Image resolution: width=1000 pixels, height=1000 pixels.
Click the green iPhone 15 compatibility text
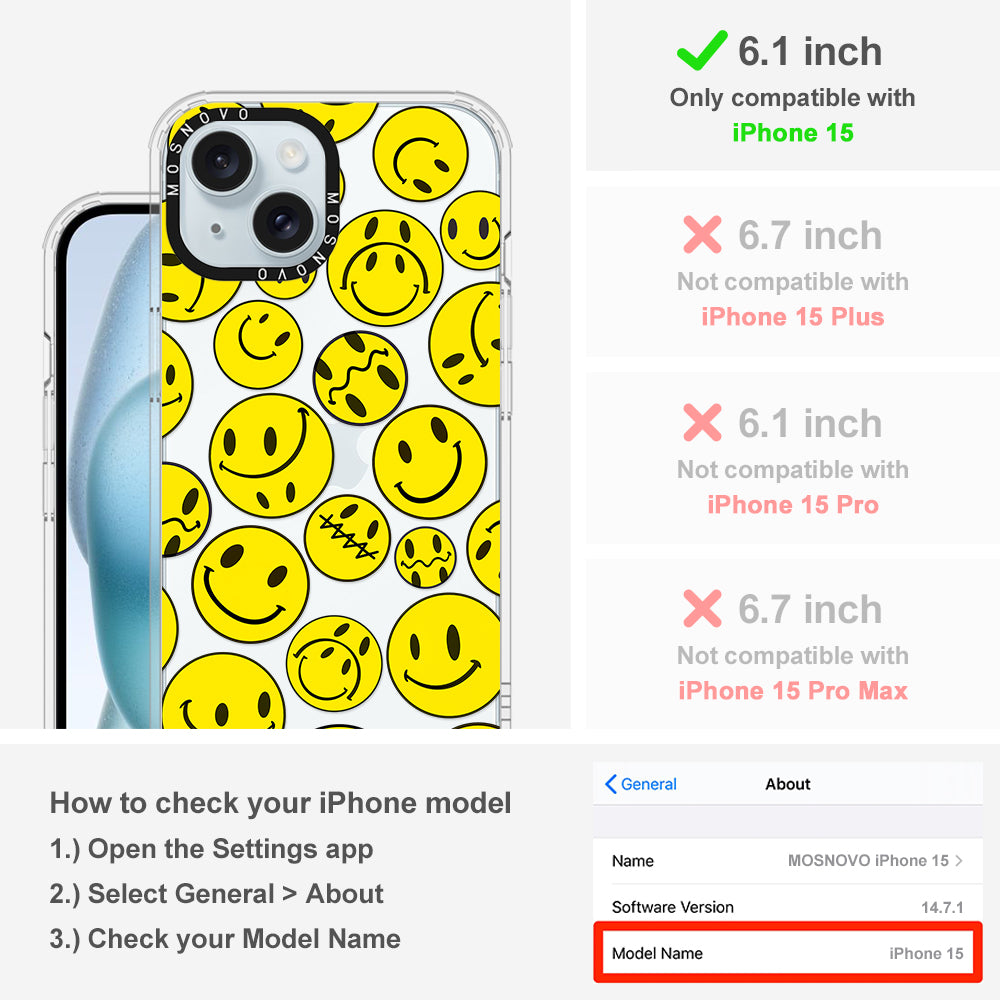click(x=793, y=133)
